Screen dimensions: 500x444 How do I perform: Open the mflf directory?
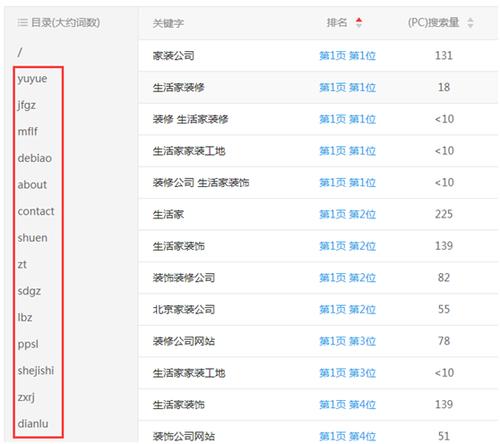click(x=28, y=131)
